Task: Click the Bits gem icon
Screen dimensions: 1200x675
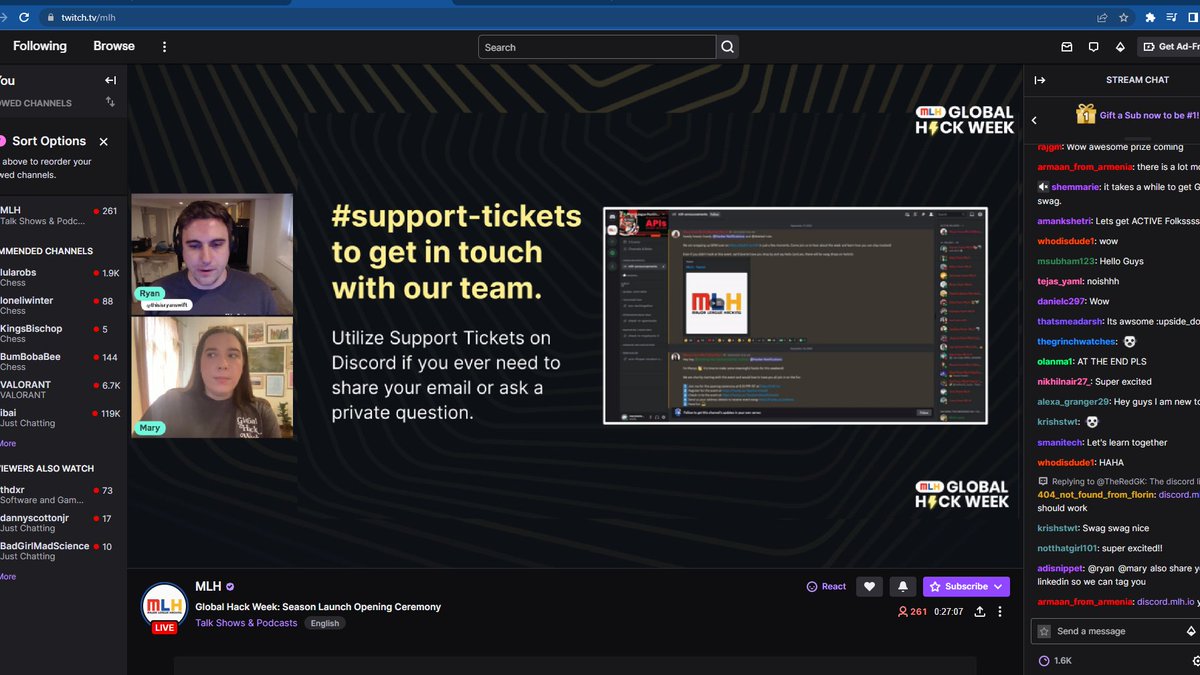Action: 1120,46
